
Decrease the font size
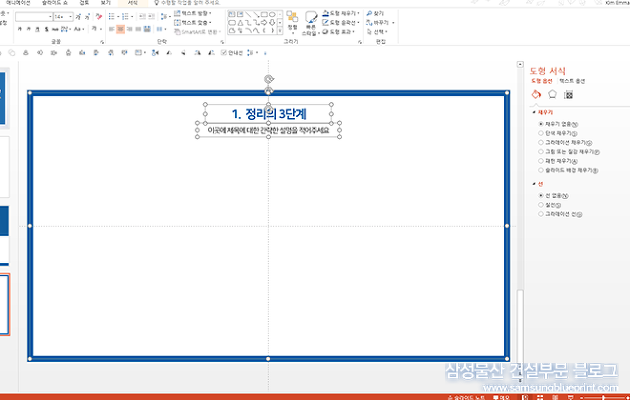87,16
